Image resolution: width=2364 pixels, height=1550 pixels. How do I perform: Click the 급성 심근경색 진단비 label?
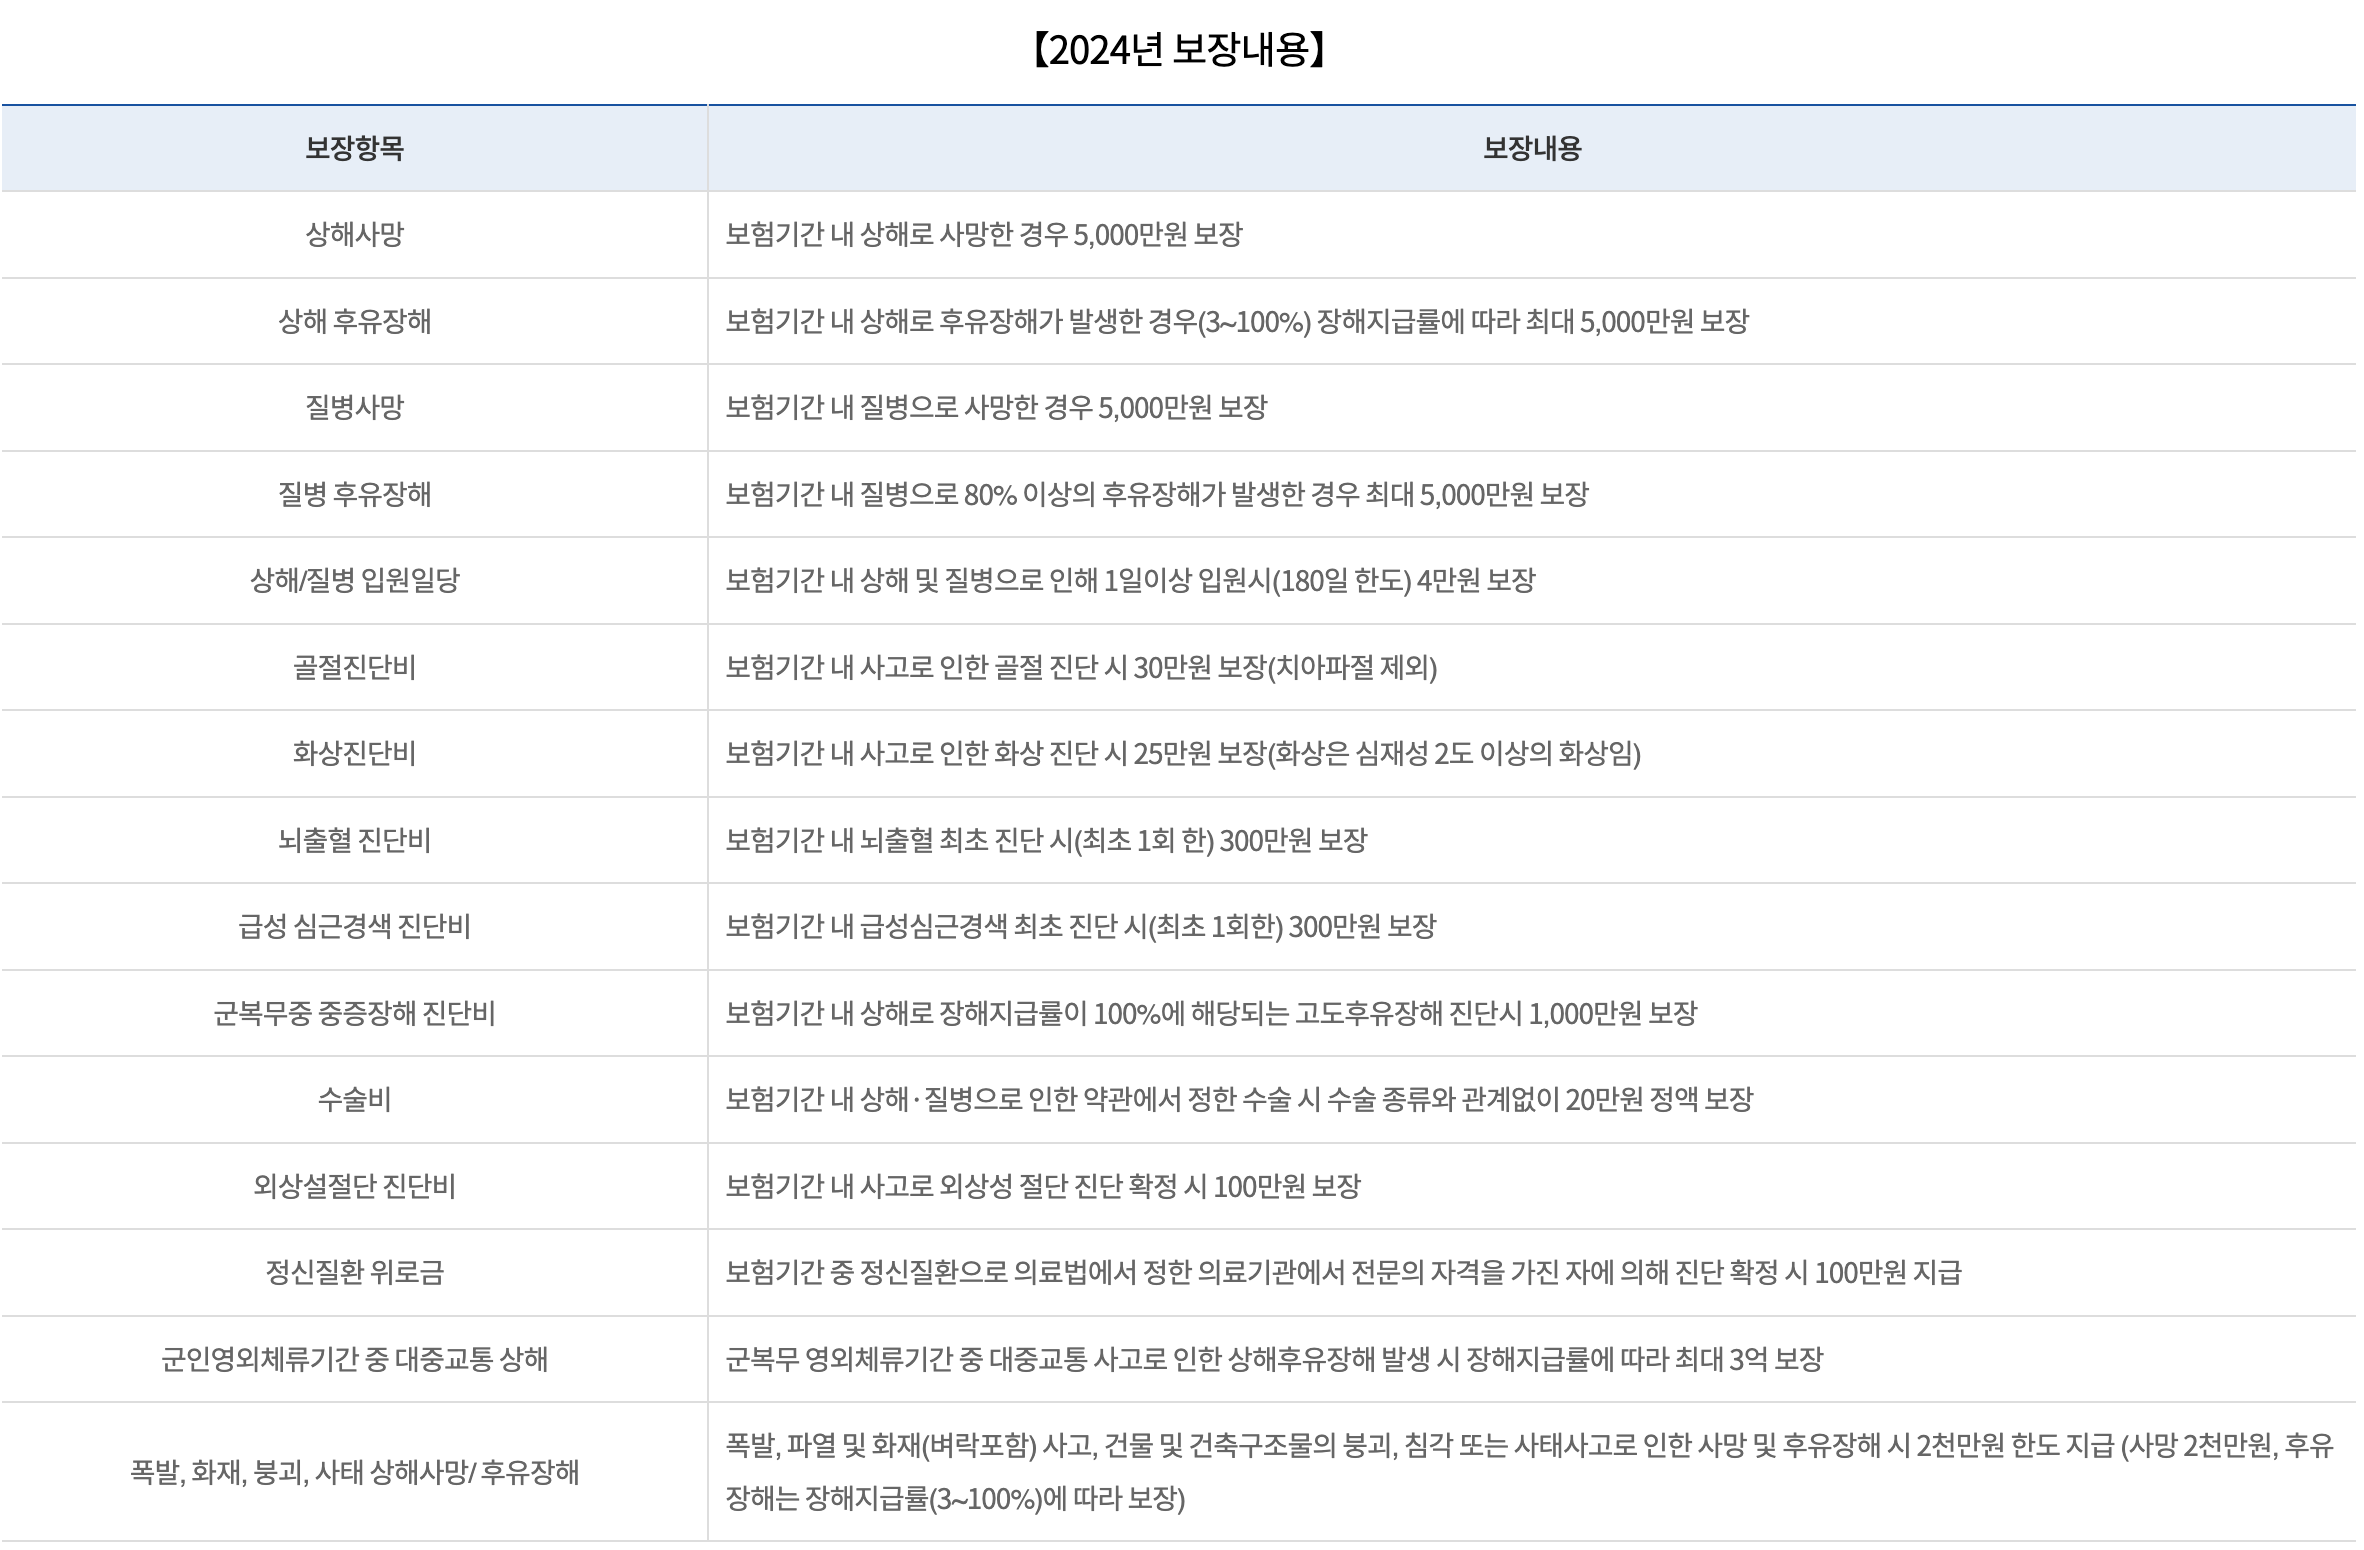point(354,927)
